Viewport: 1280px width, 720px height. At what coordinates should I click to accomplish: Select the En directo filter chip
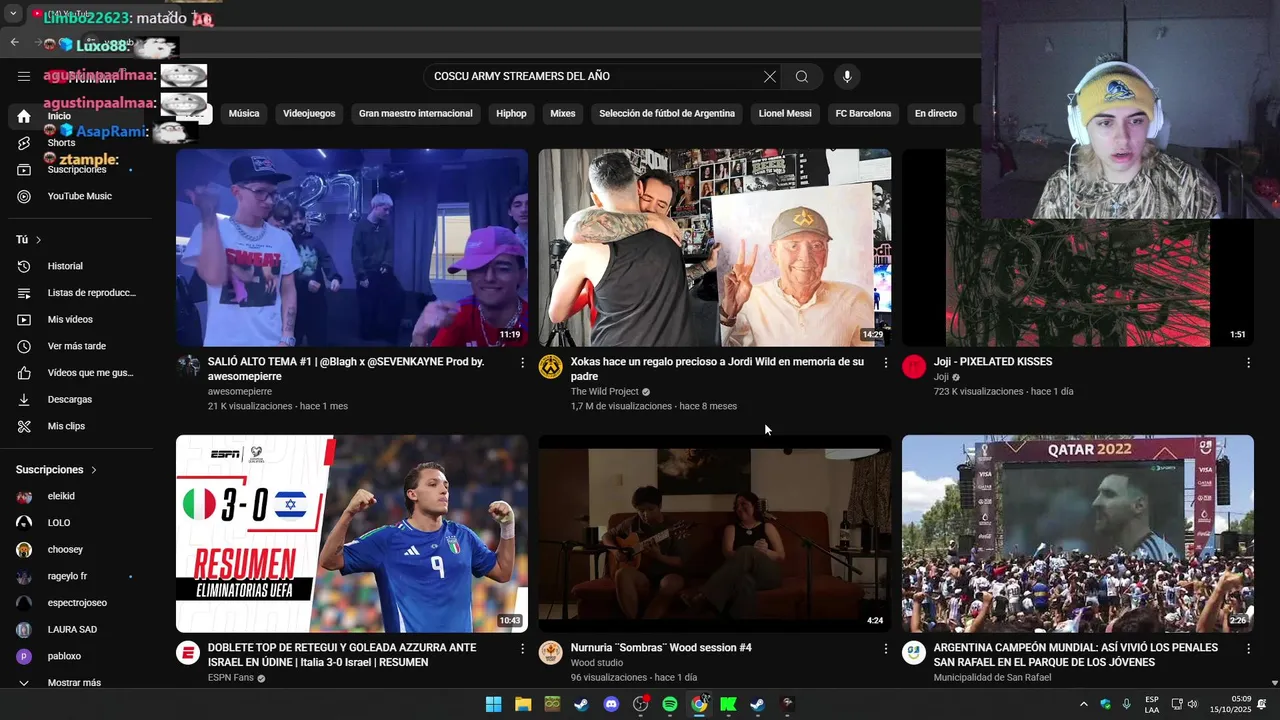tap(936, 114)
